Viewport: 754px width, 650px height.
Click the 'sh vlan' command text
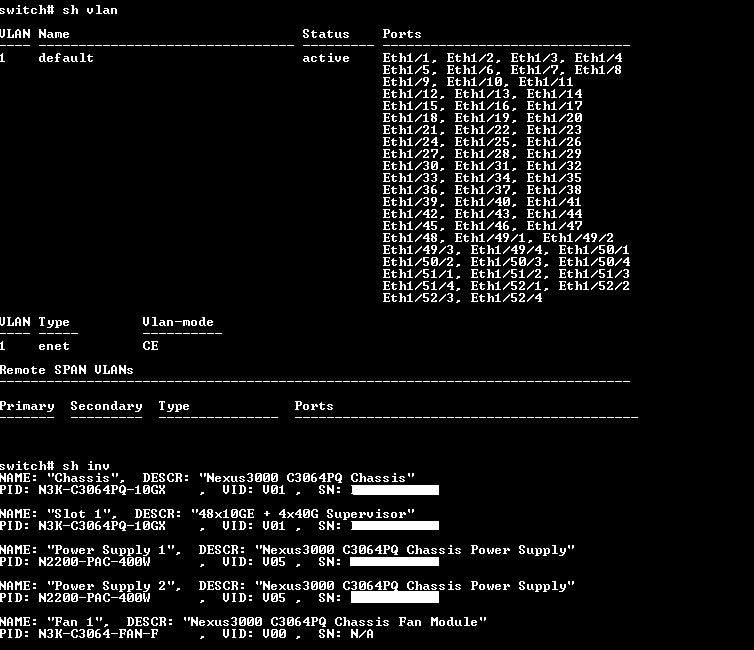click(x=90, y=10)
